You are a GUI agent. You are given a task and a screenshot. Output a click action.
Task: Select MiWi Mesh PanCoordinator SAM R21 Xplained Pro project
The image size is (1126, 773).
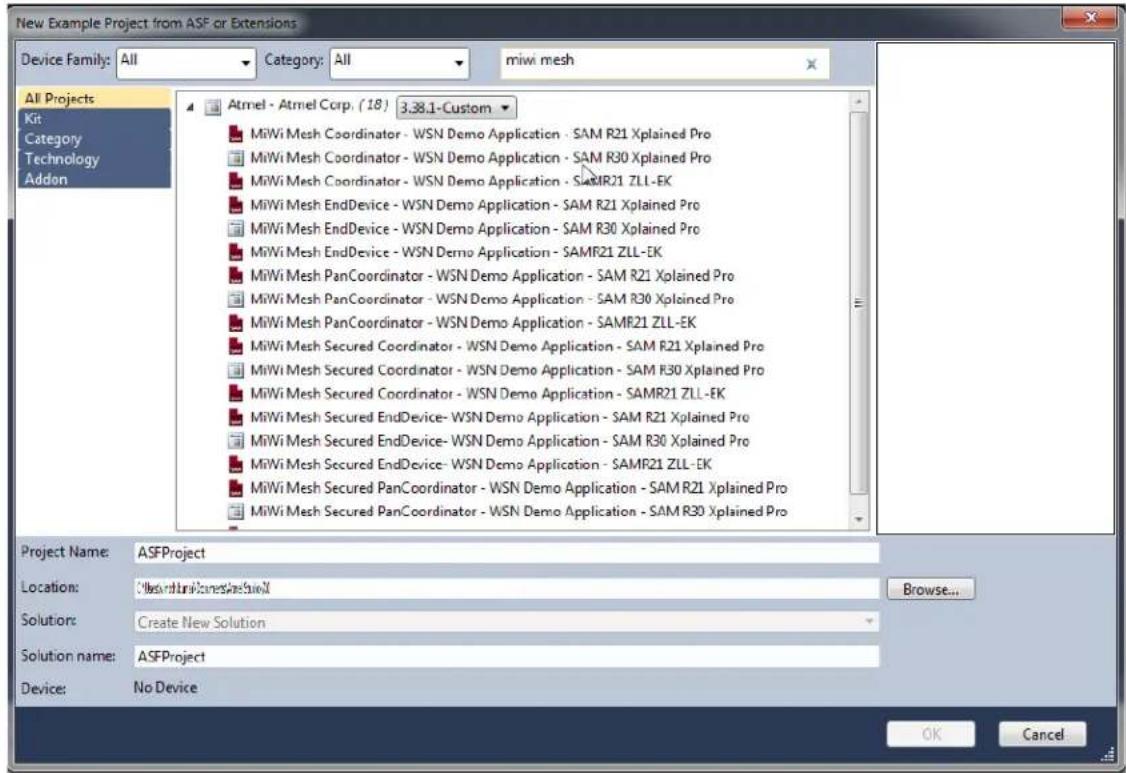click(492, 276)
